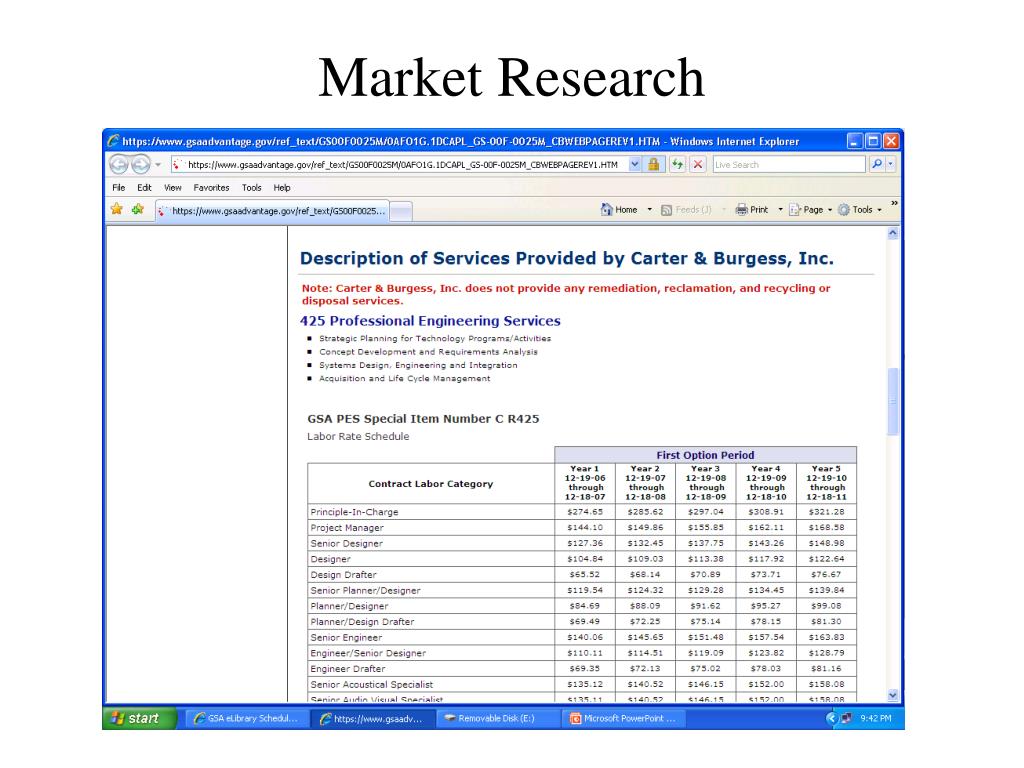Image resolution: width=1024 pixels, height=768 pixels.
Task: Open Removable Disk (E:) taskbar item
Action: tap(497, 718)
